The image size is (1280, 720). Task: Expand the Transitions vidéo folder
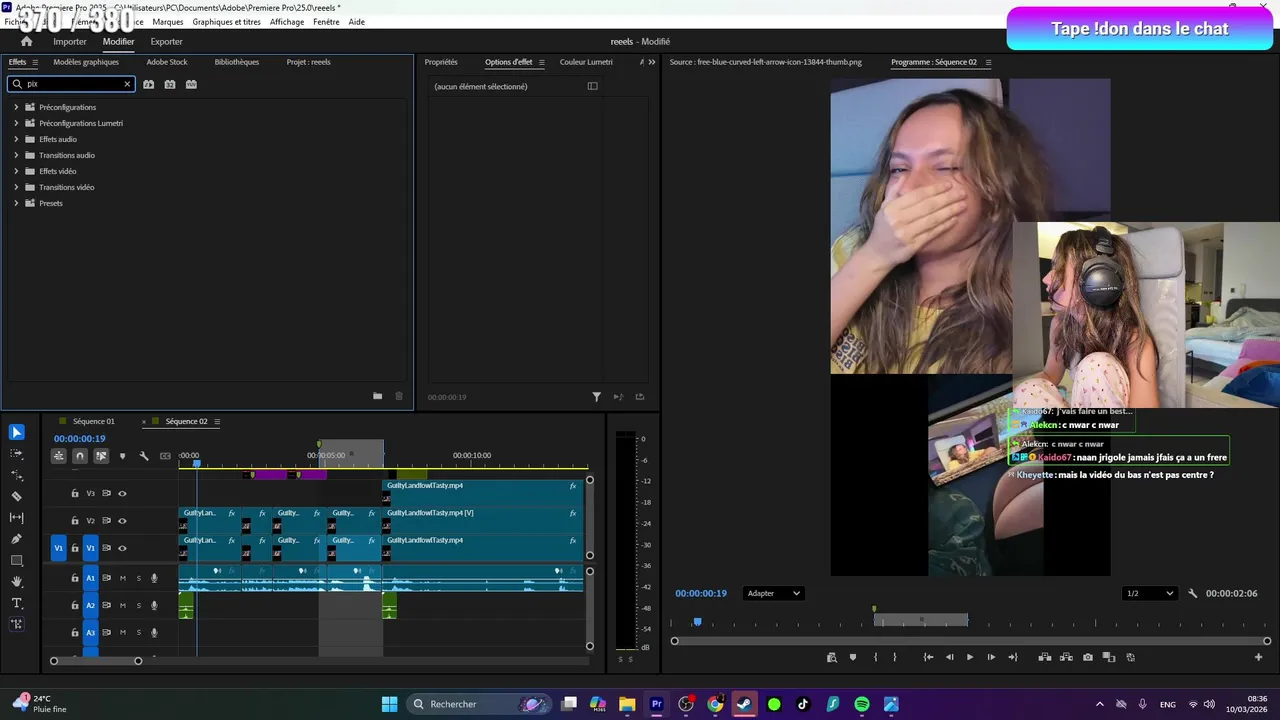click(x=16, y=187)
